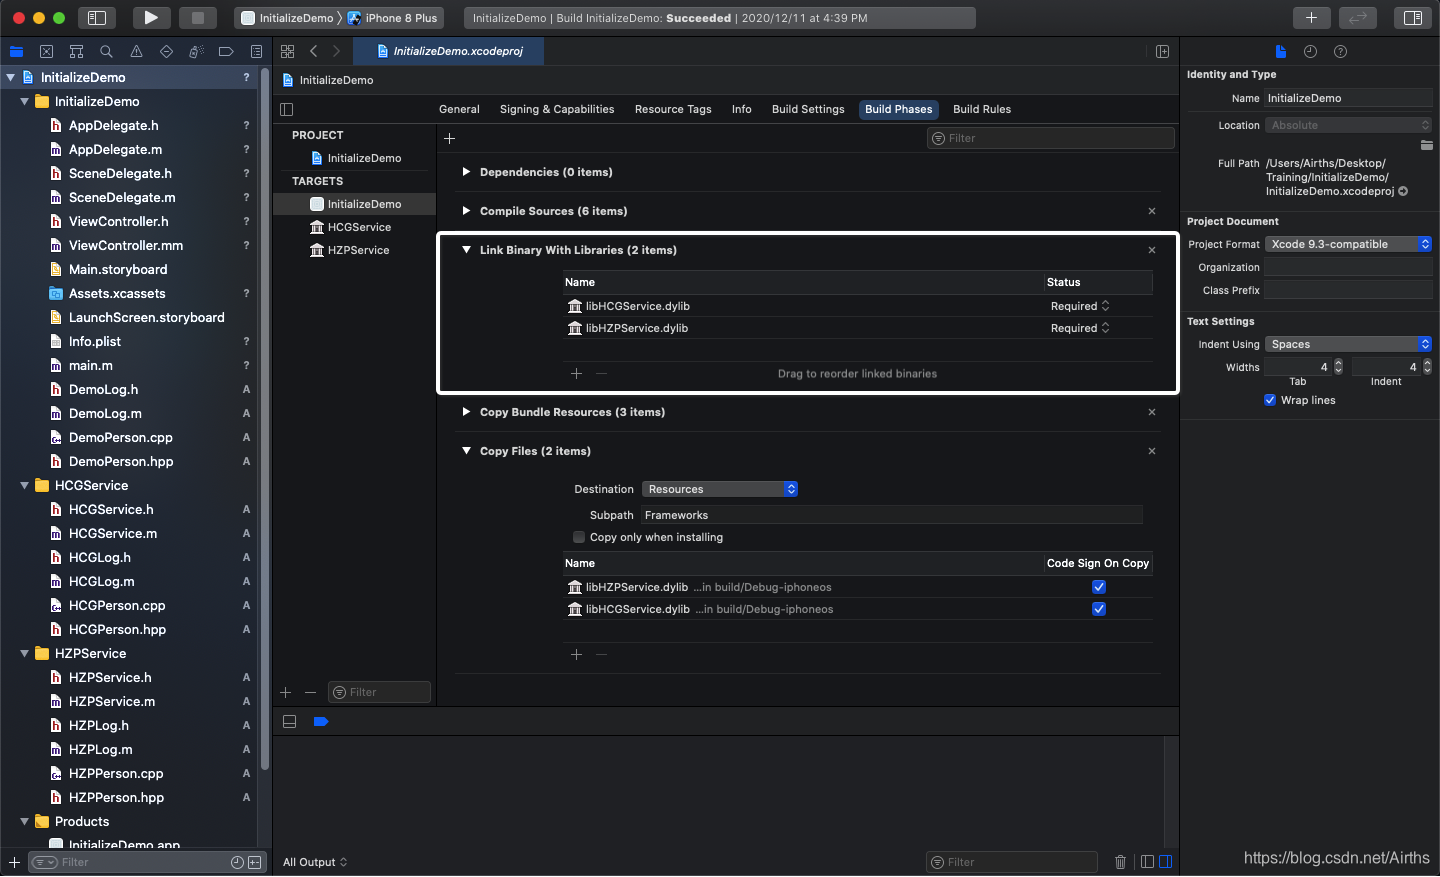Toggle the code review arrows button

click(1358, 17)
